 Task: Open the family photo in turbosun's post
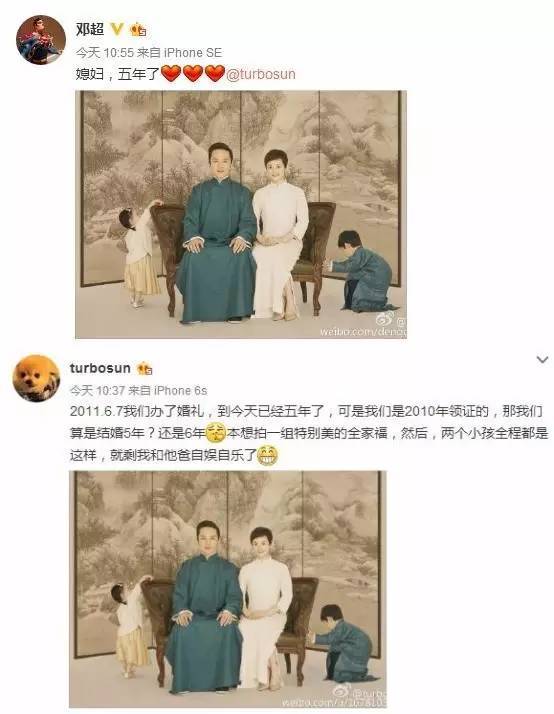click(228, 589)
